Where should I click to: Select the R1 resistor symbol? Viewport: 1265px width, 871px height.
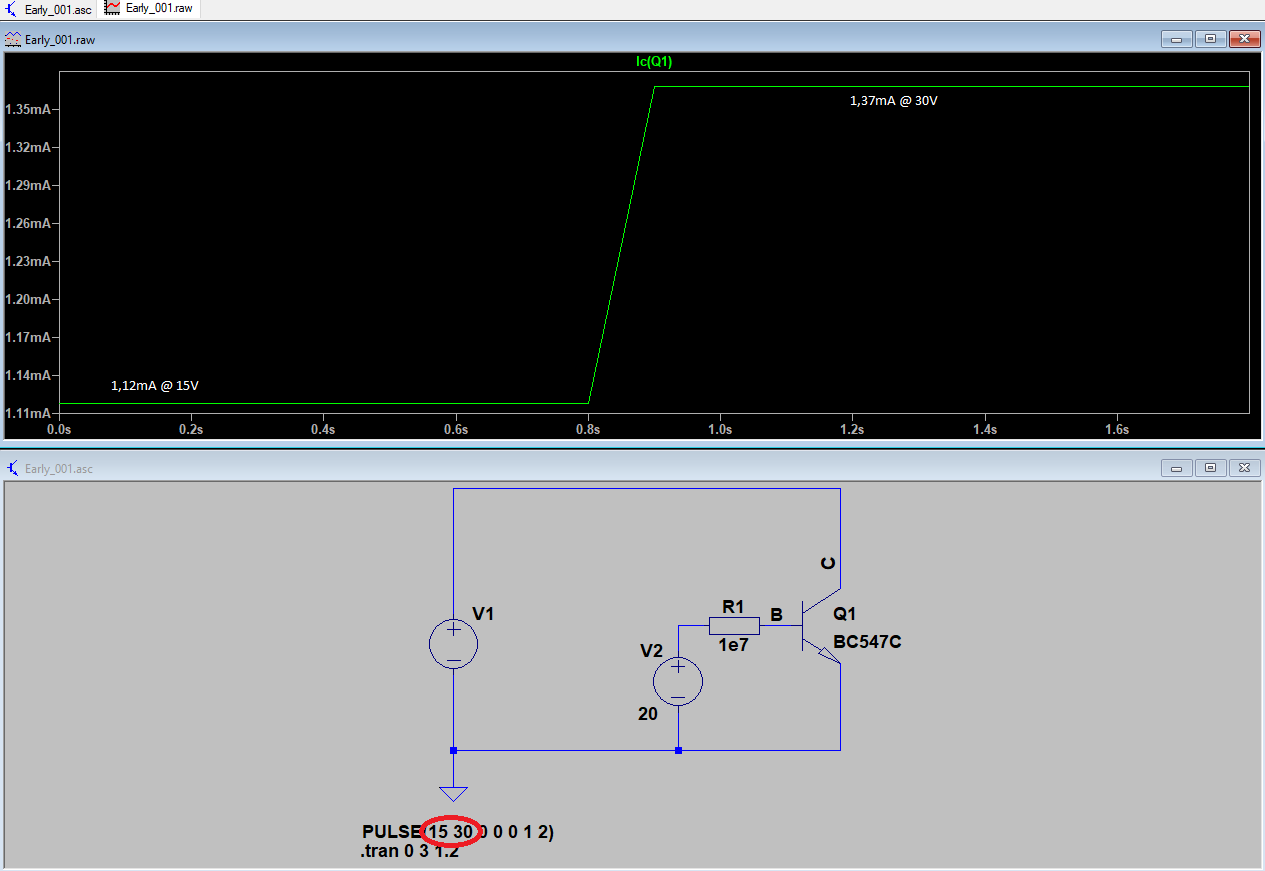[734, 626]
